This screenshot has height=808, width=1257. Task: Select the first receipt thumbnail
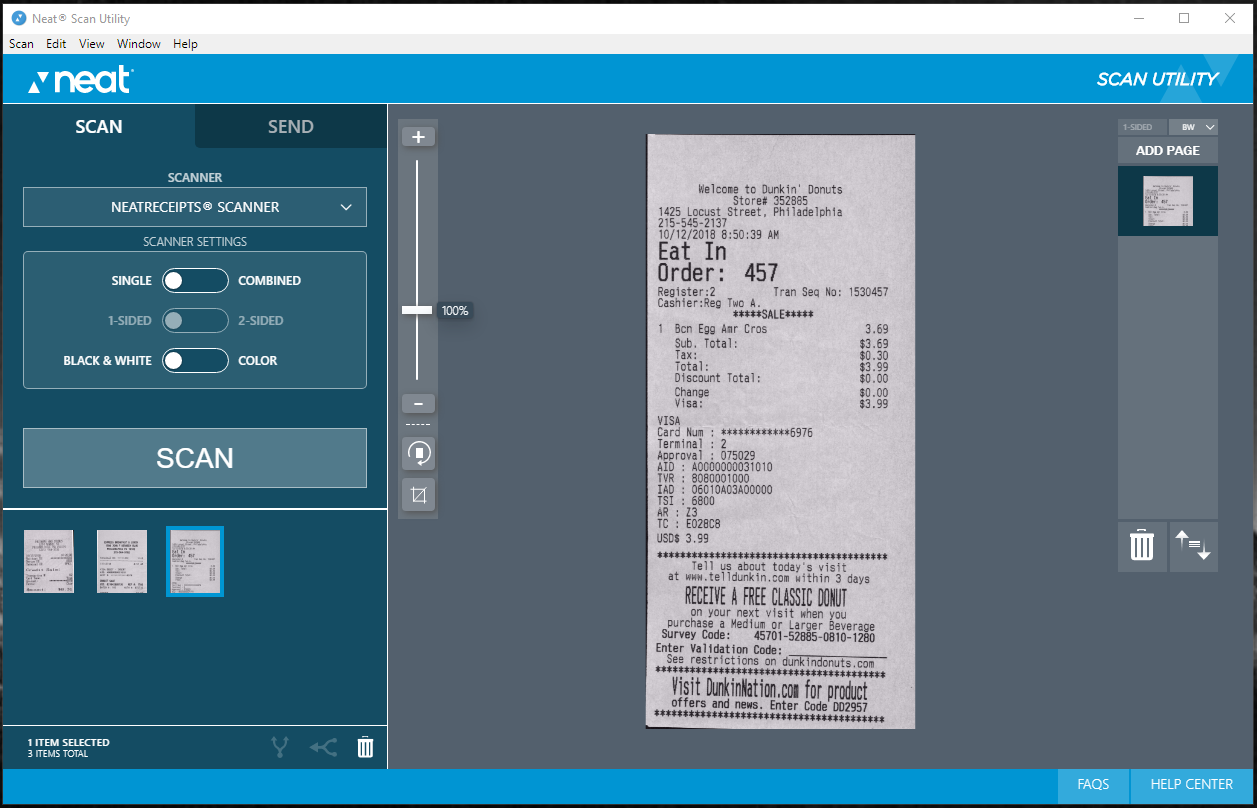(x=49, y=562)
